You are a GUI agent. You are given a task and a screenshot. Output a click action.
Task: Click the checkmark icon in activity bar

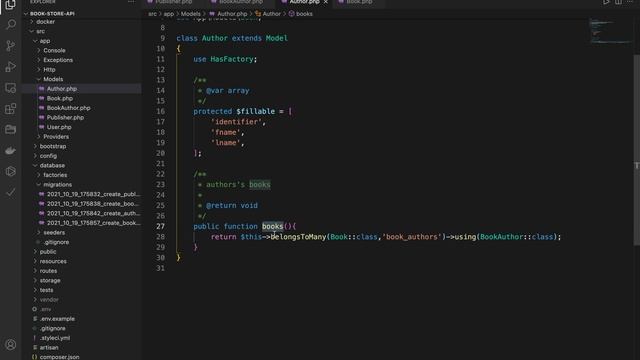click(11, 192)
